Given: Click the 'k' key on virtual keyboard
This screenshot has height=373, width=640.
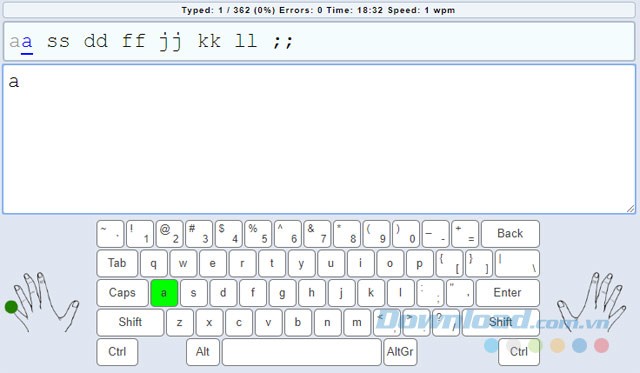Looking at the screenshot, I should point(371,293).
